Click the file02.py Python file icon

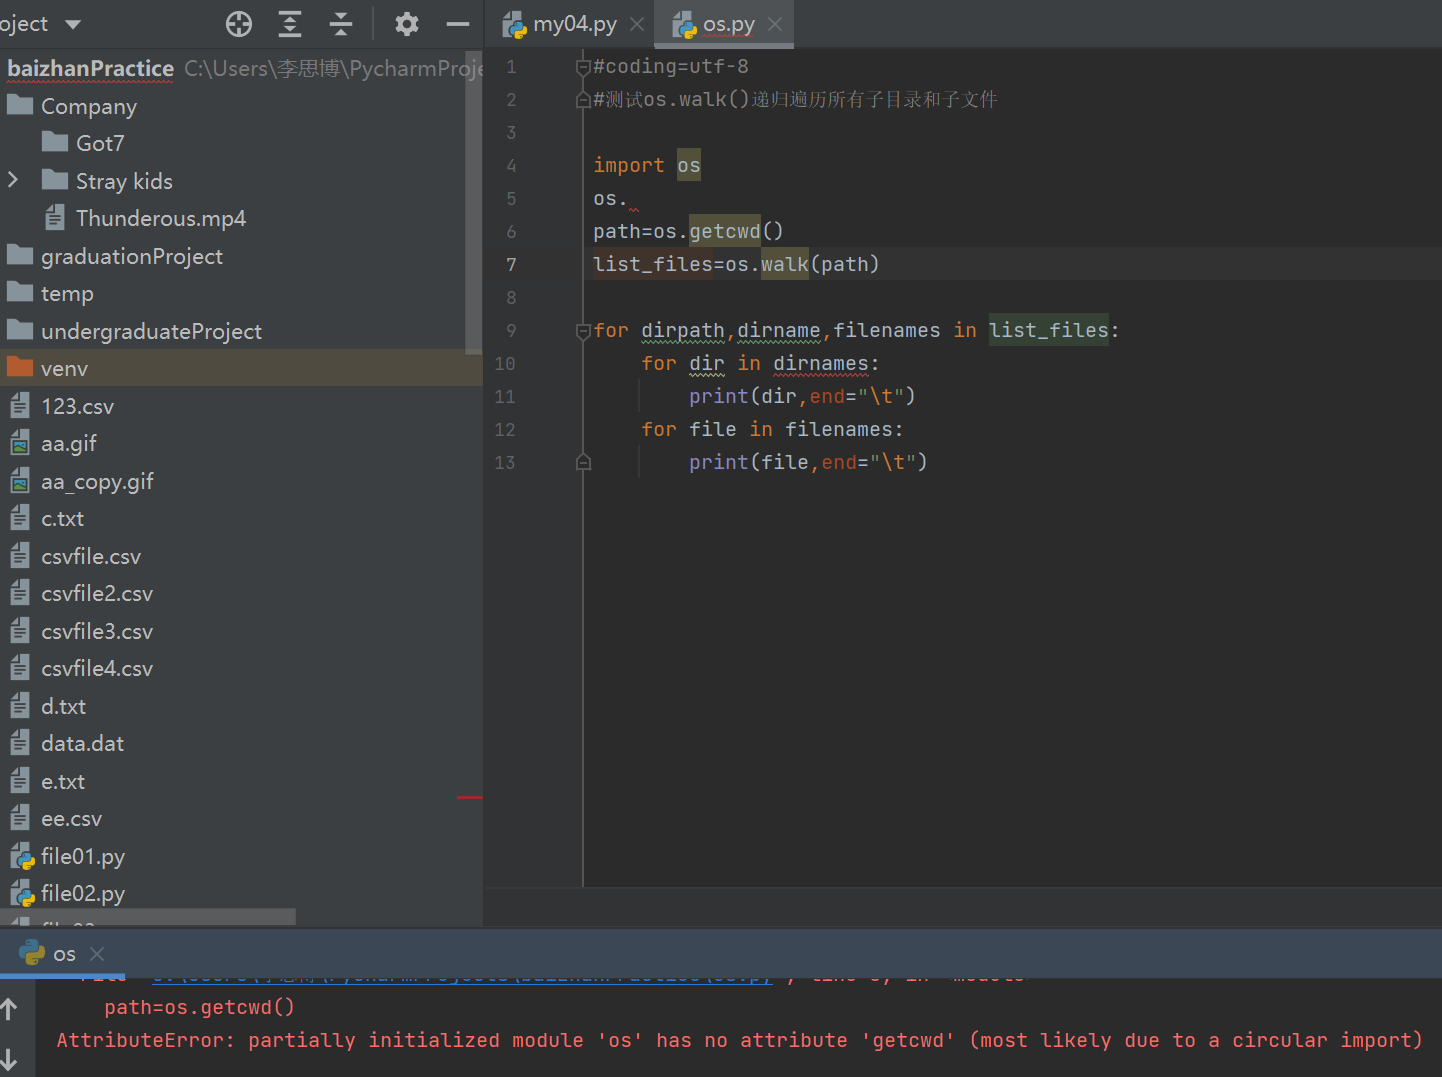[x=21, y=894]
